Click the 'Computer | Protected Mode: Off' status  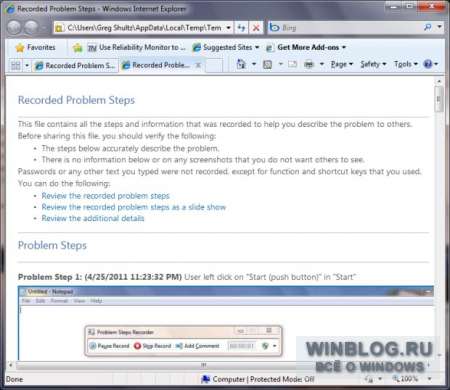258,379
